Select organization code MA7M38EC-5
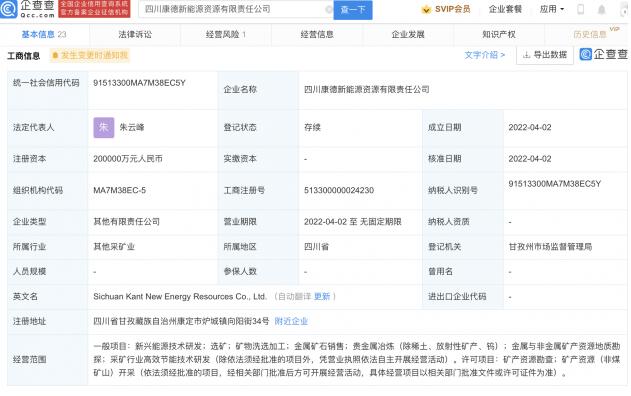This screenshot has height=396, width=631. [120, 190]
